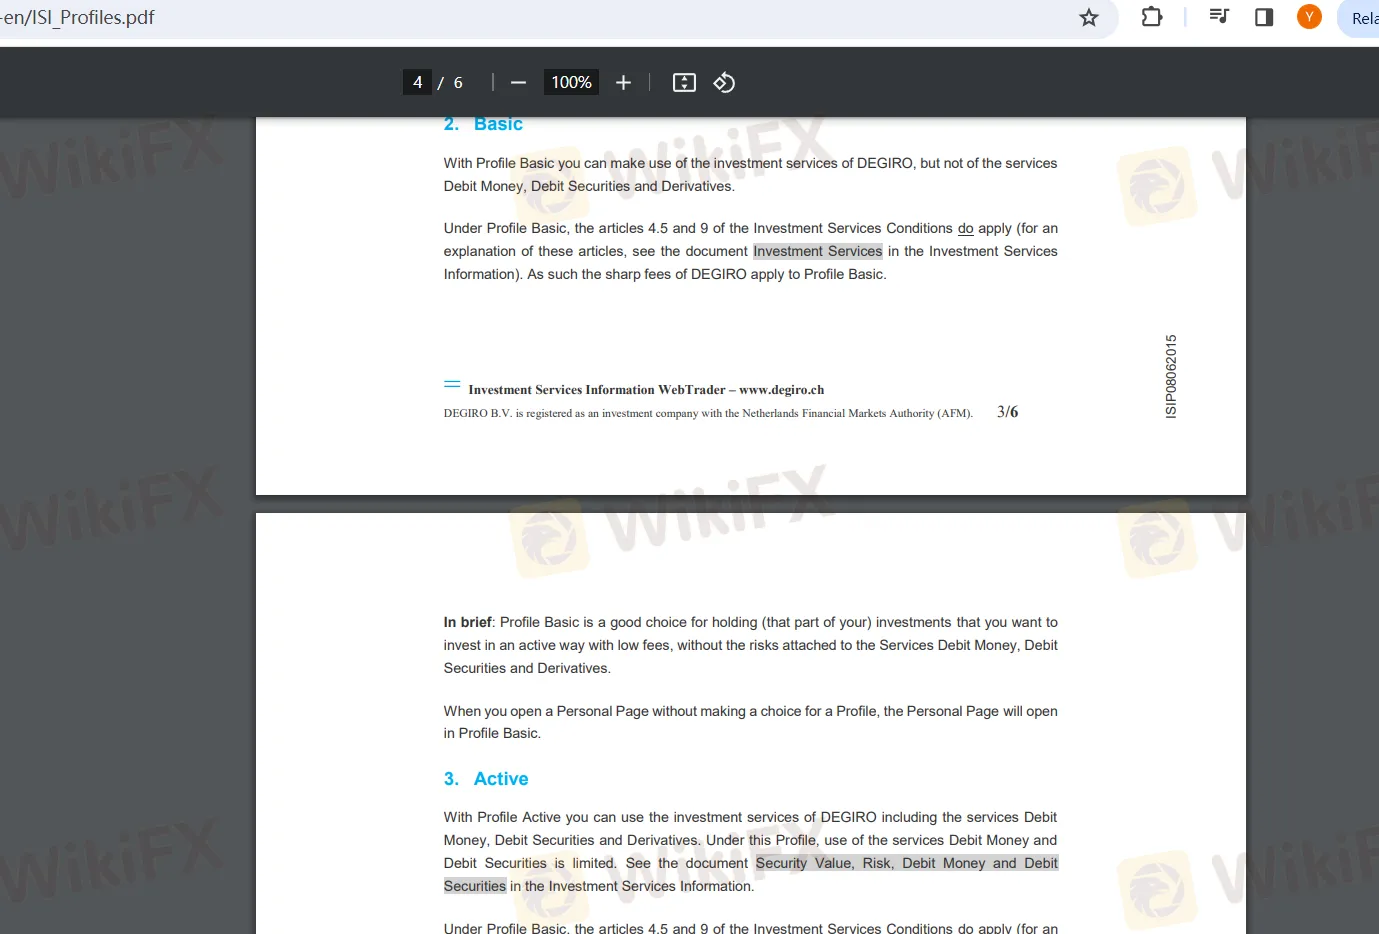
Task: Click the ISI_Profiles.pdf URL in address bar
Action: pyautogui.click(x=78, y=17)
